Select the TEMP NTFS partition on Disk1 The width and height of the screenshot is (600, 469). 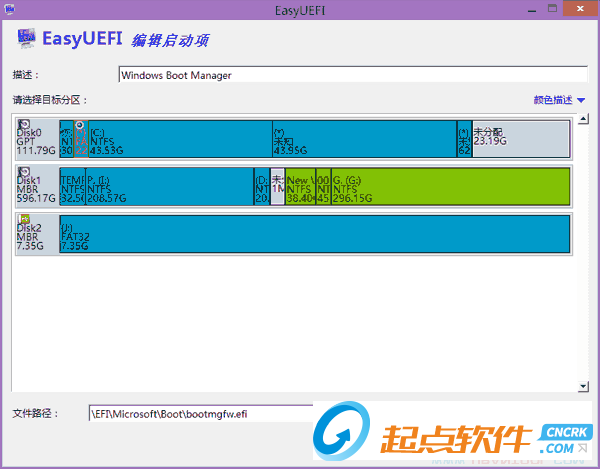72,186
